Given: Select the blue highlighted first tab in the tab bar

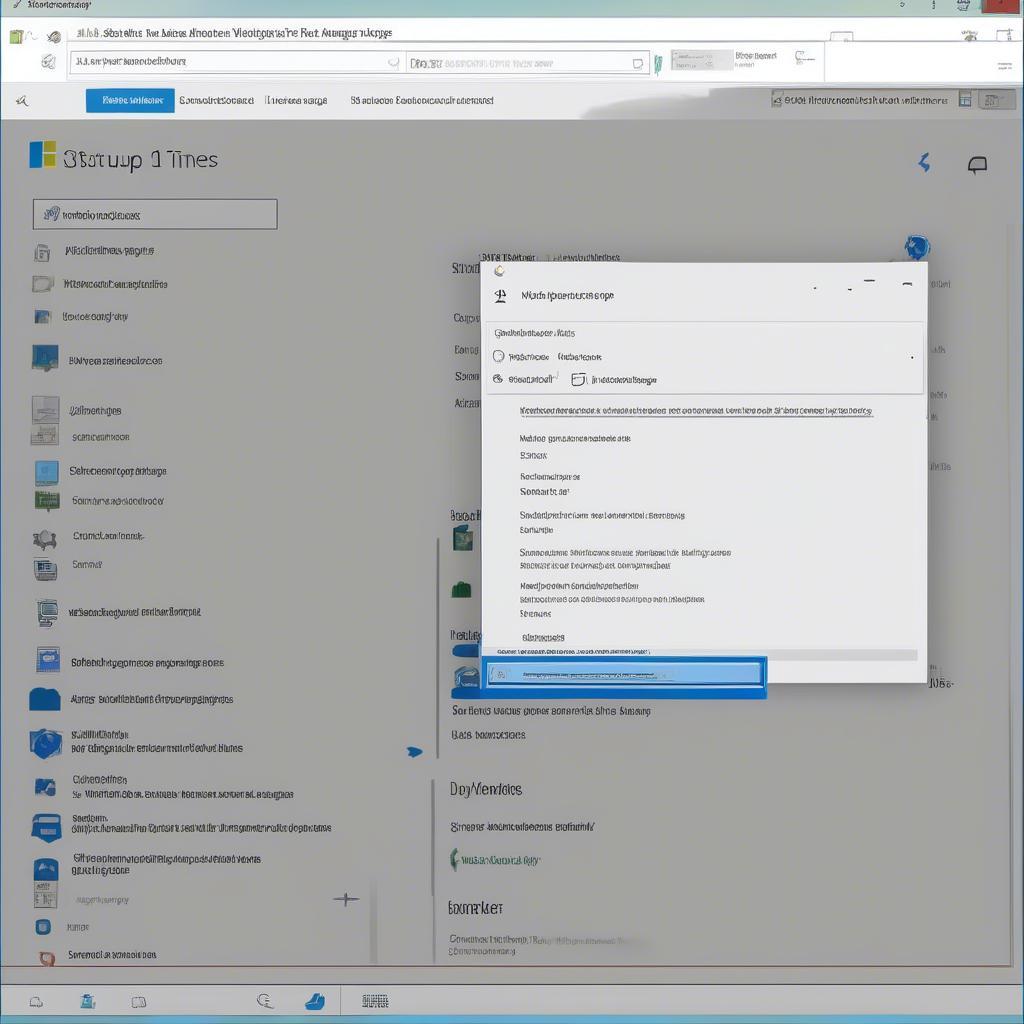Looking at the screenshot, I should coord(130,101).
